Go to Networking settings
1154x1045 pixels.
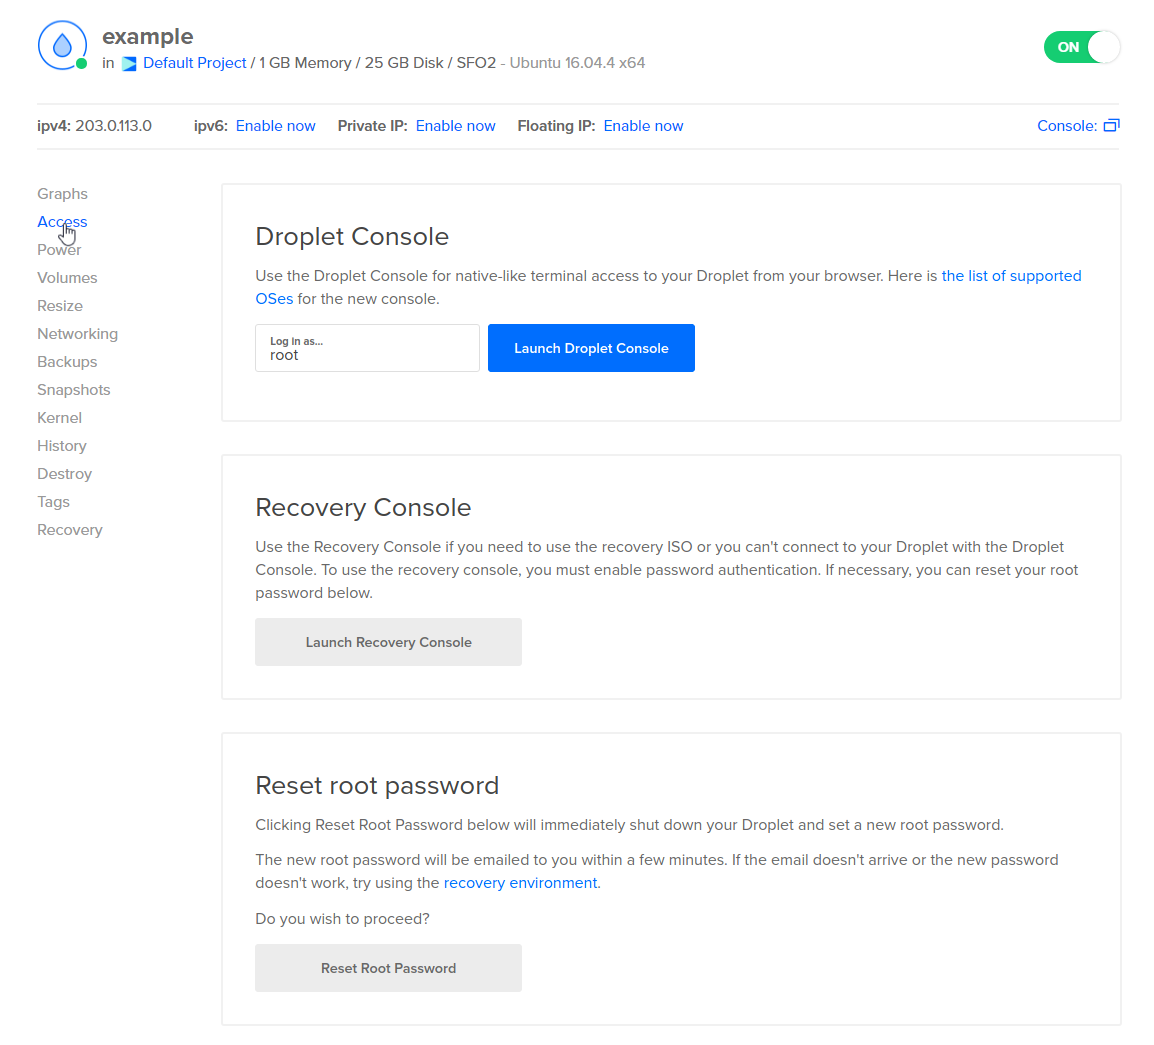click(x=78, y=333)
